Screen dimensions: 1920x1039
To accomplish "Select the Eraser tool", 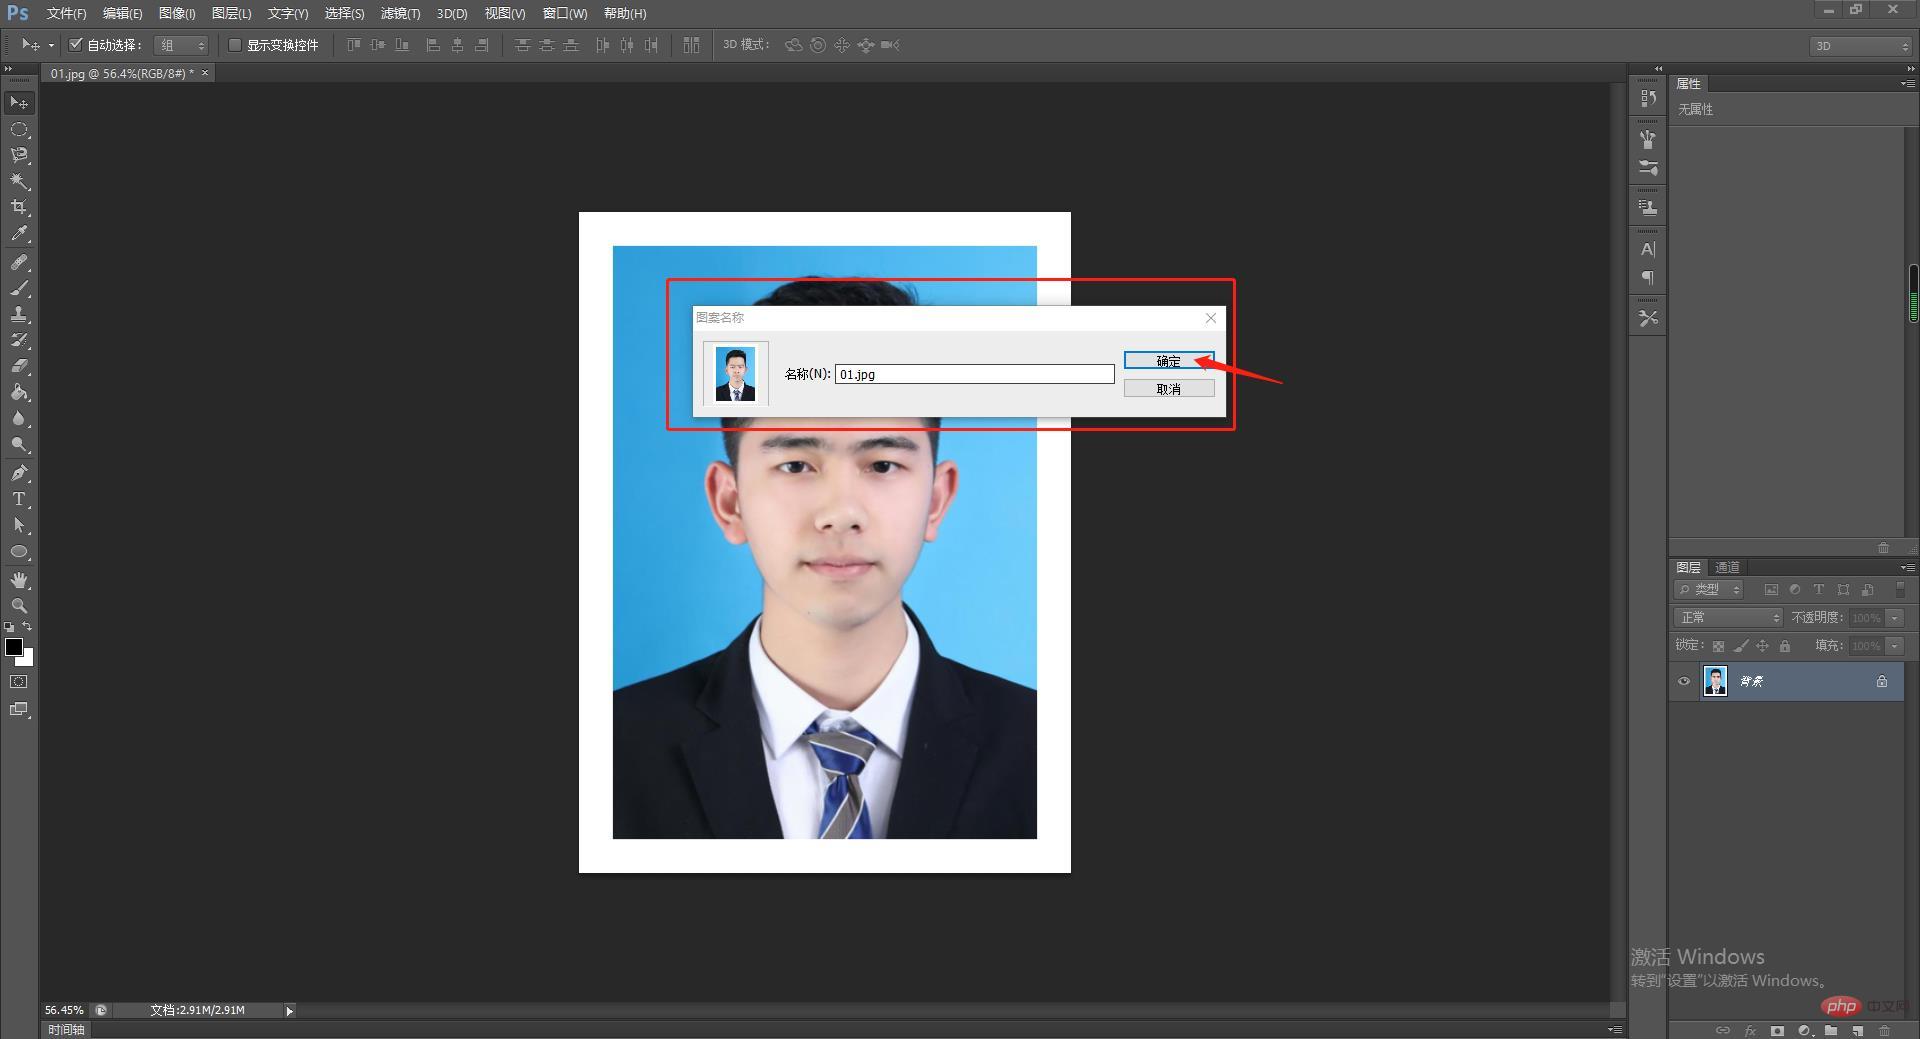I will [19, 366].
